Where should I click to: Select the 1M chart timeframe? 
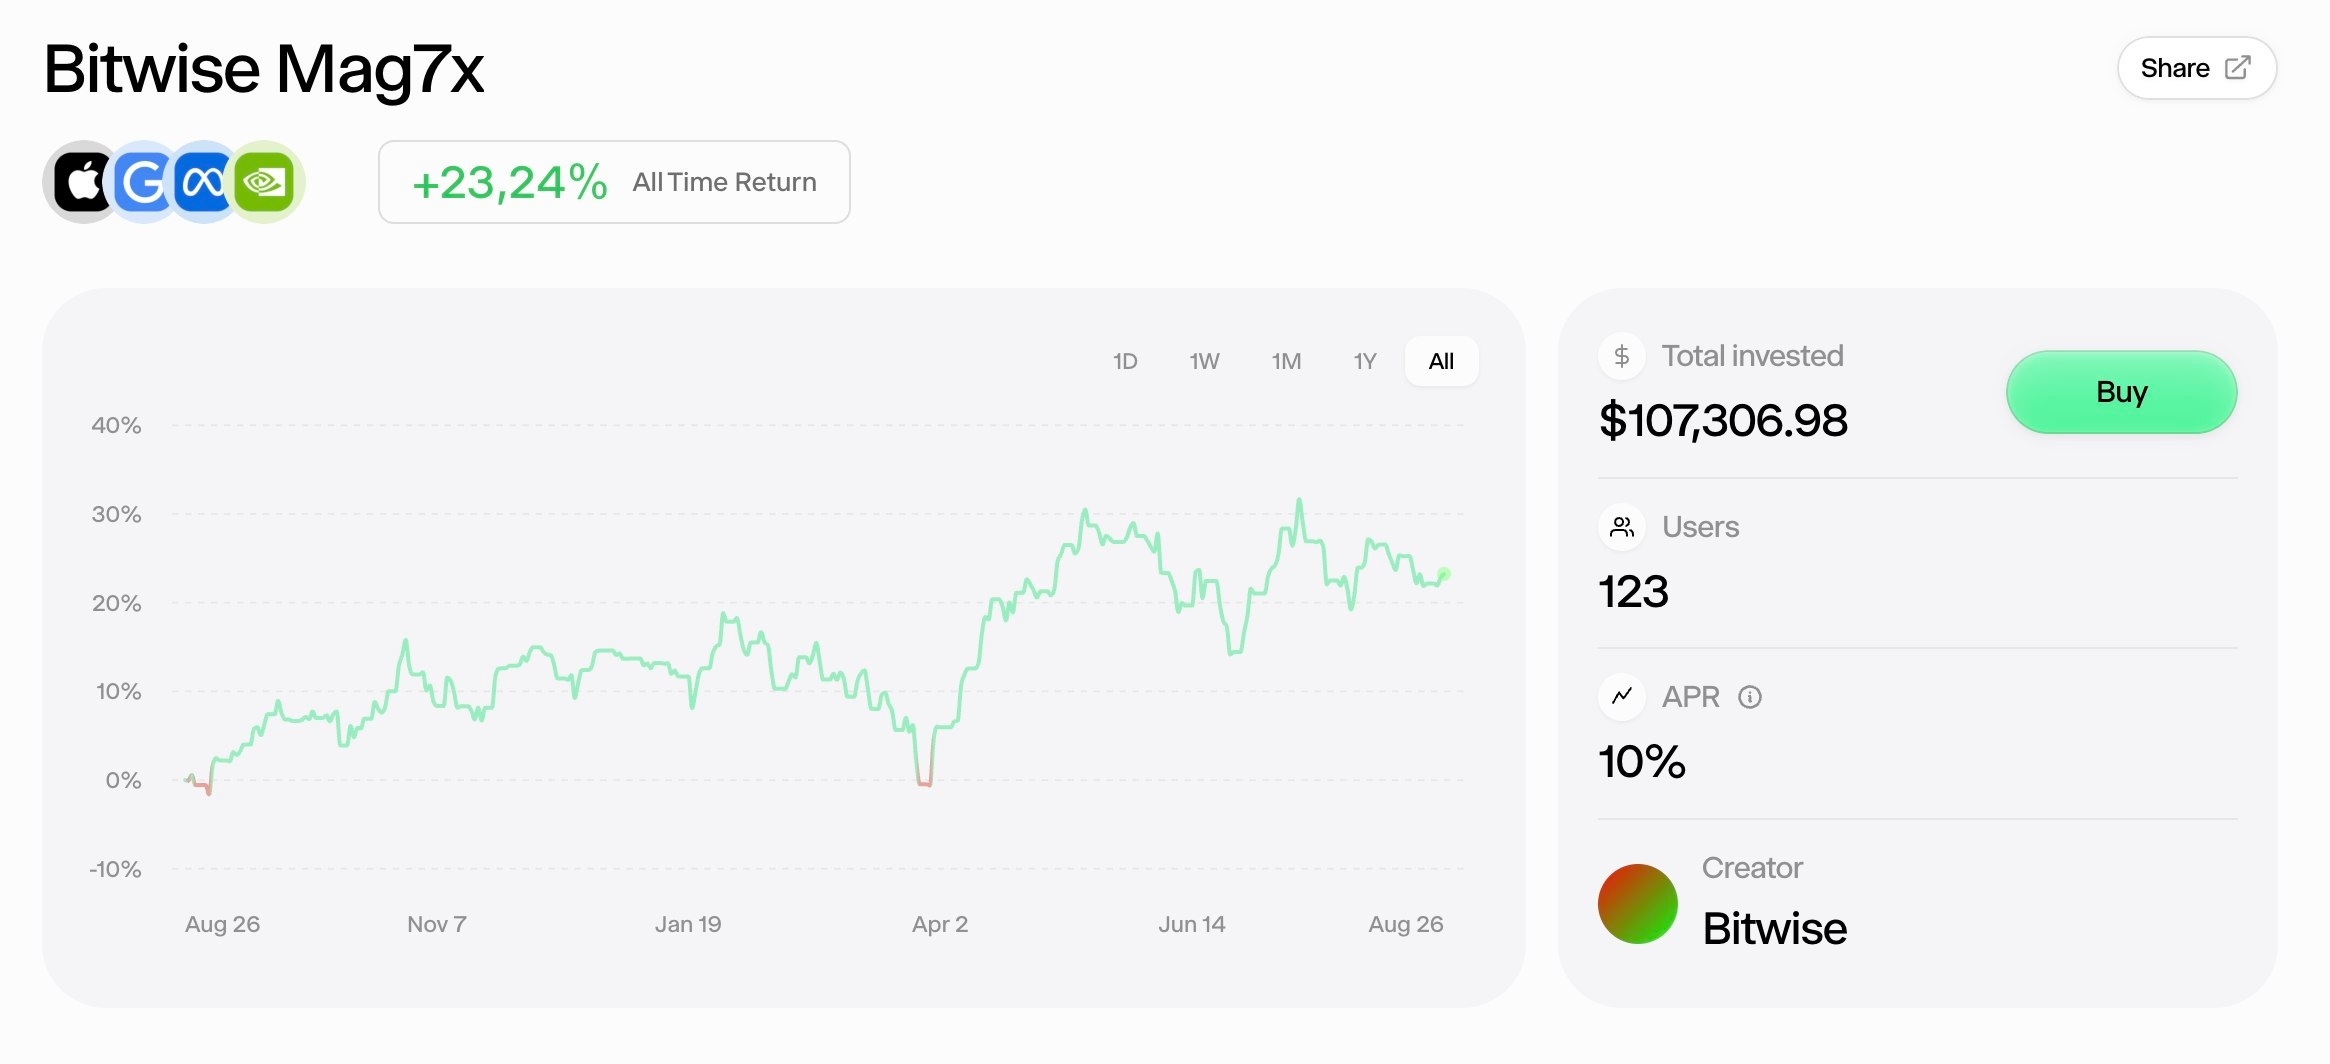pos(1286,361)
